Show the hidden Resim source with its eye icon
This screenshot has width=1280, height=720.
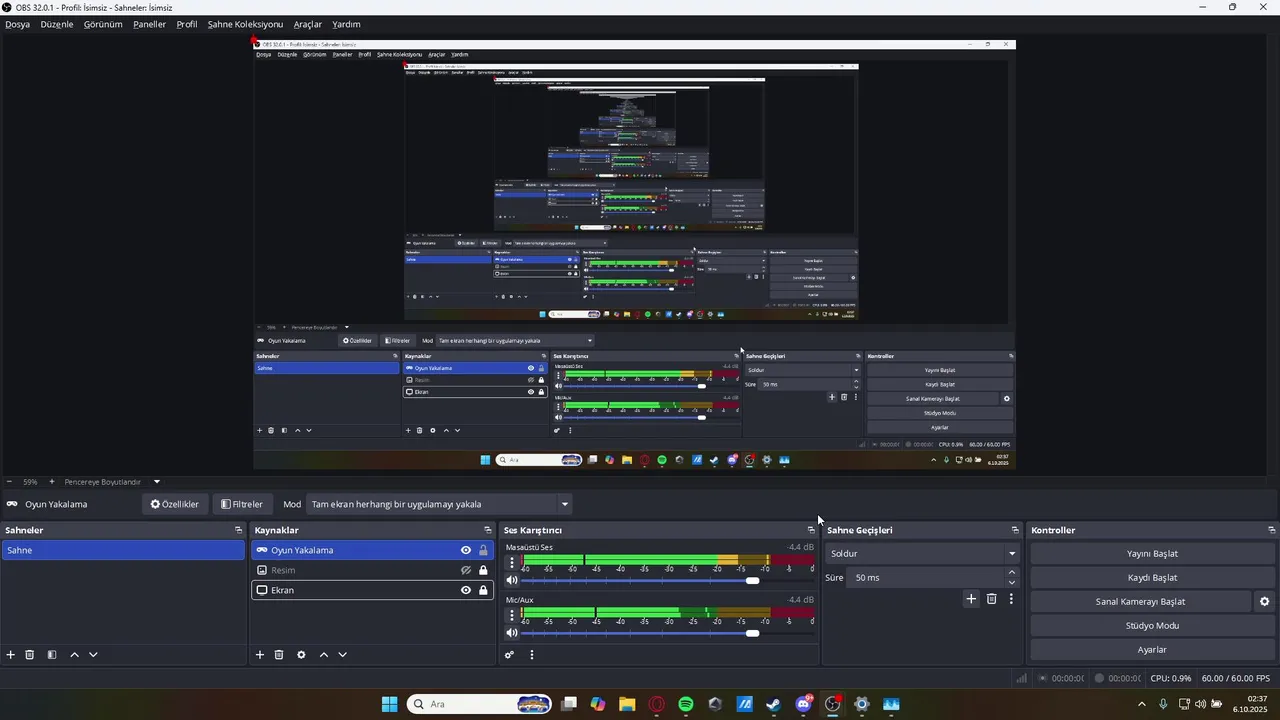point(466,570)
